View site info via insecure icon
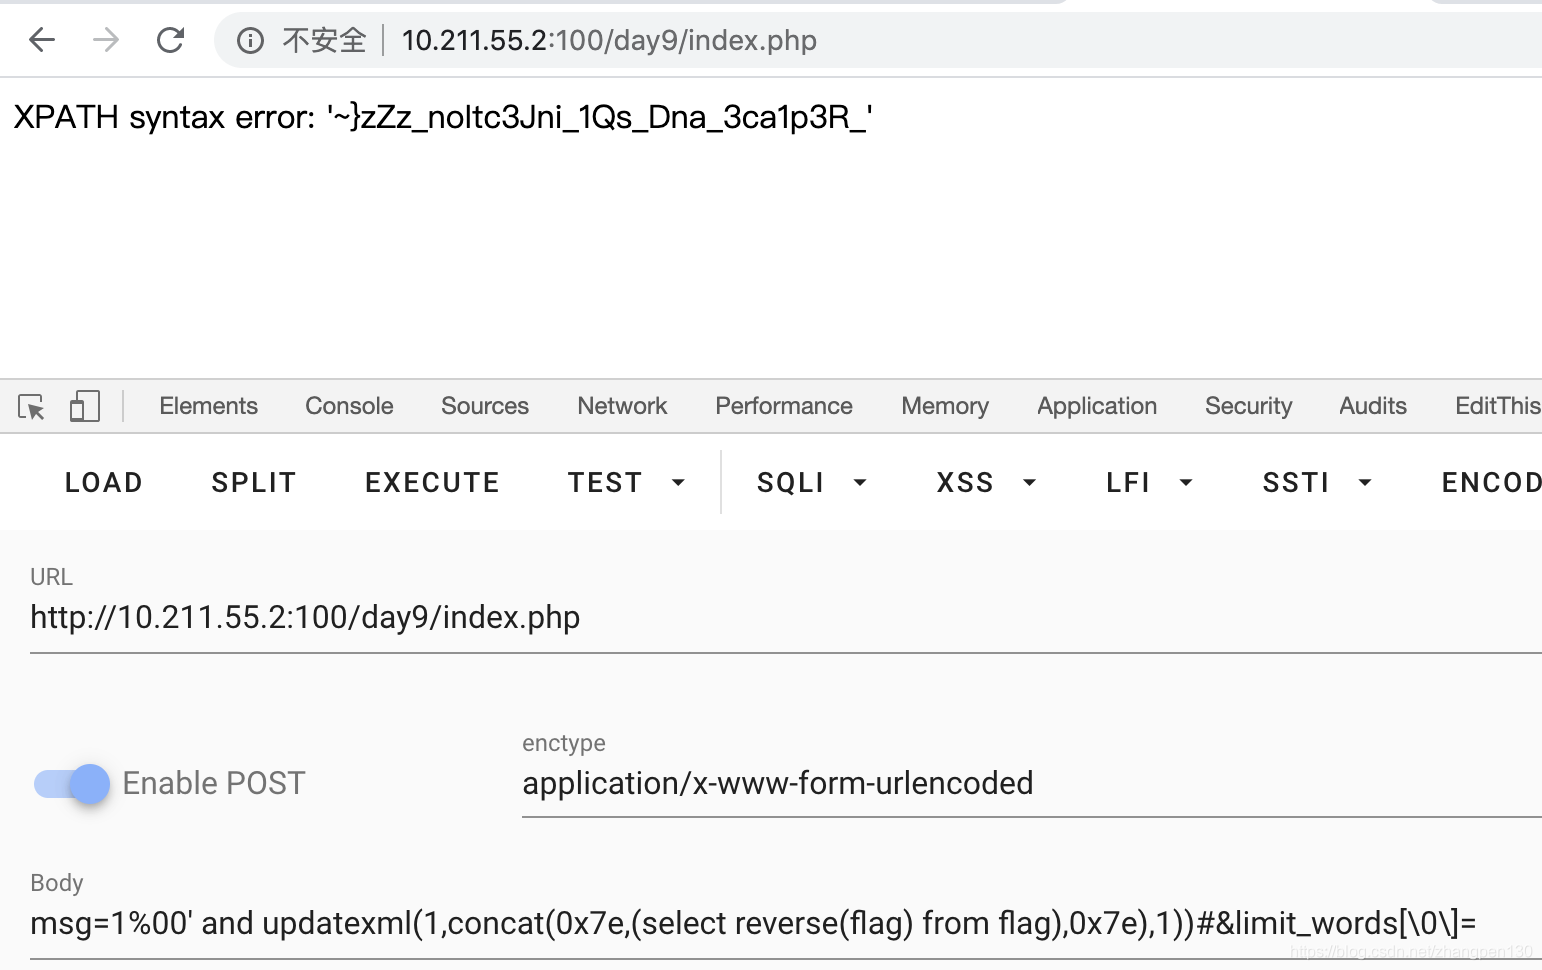The image size is (1542, 970). (x=250, y=40)
